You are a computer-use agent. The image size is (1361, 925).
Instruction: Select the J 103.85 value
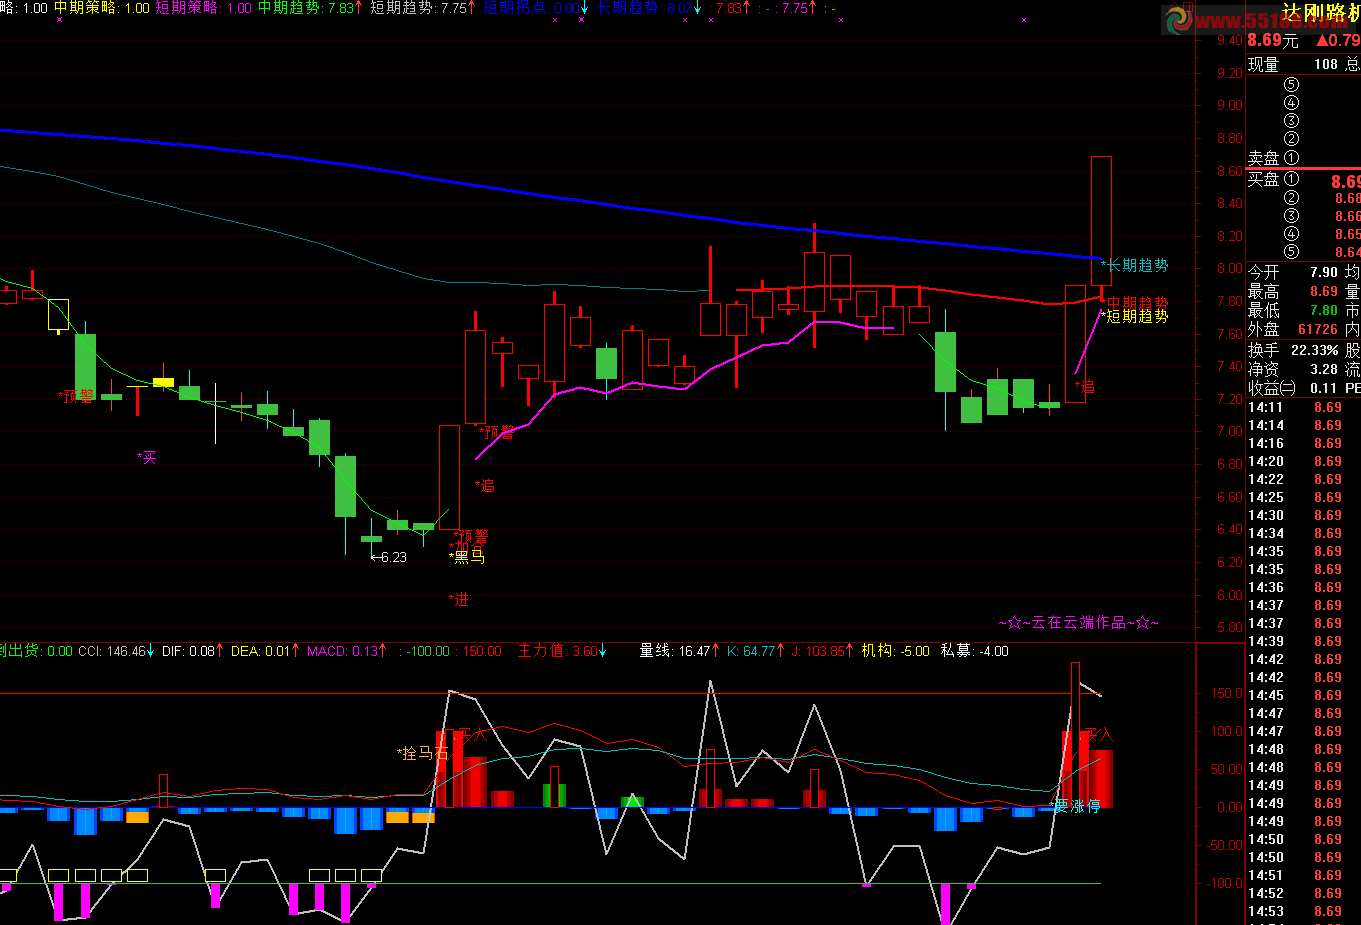click(823, 651)
